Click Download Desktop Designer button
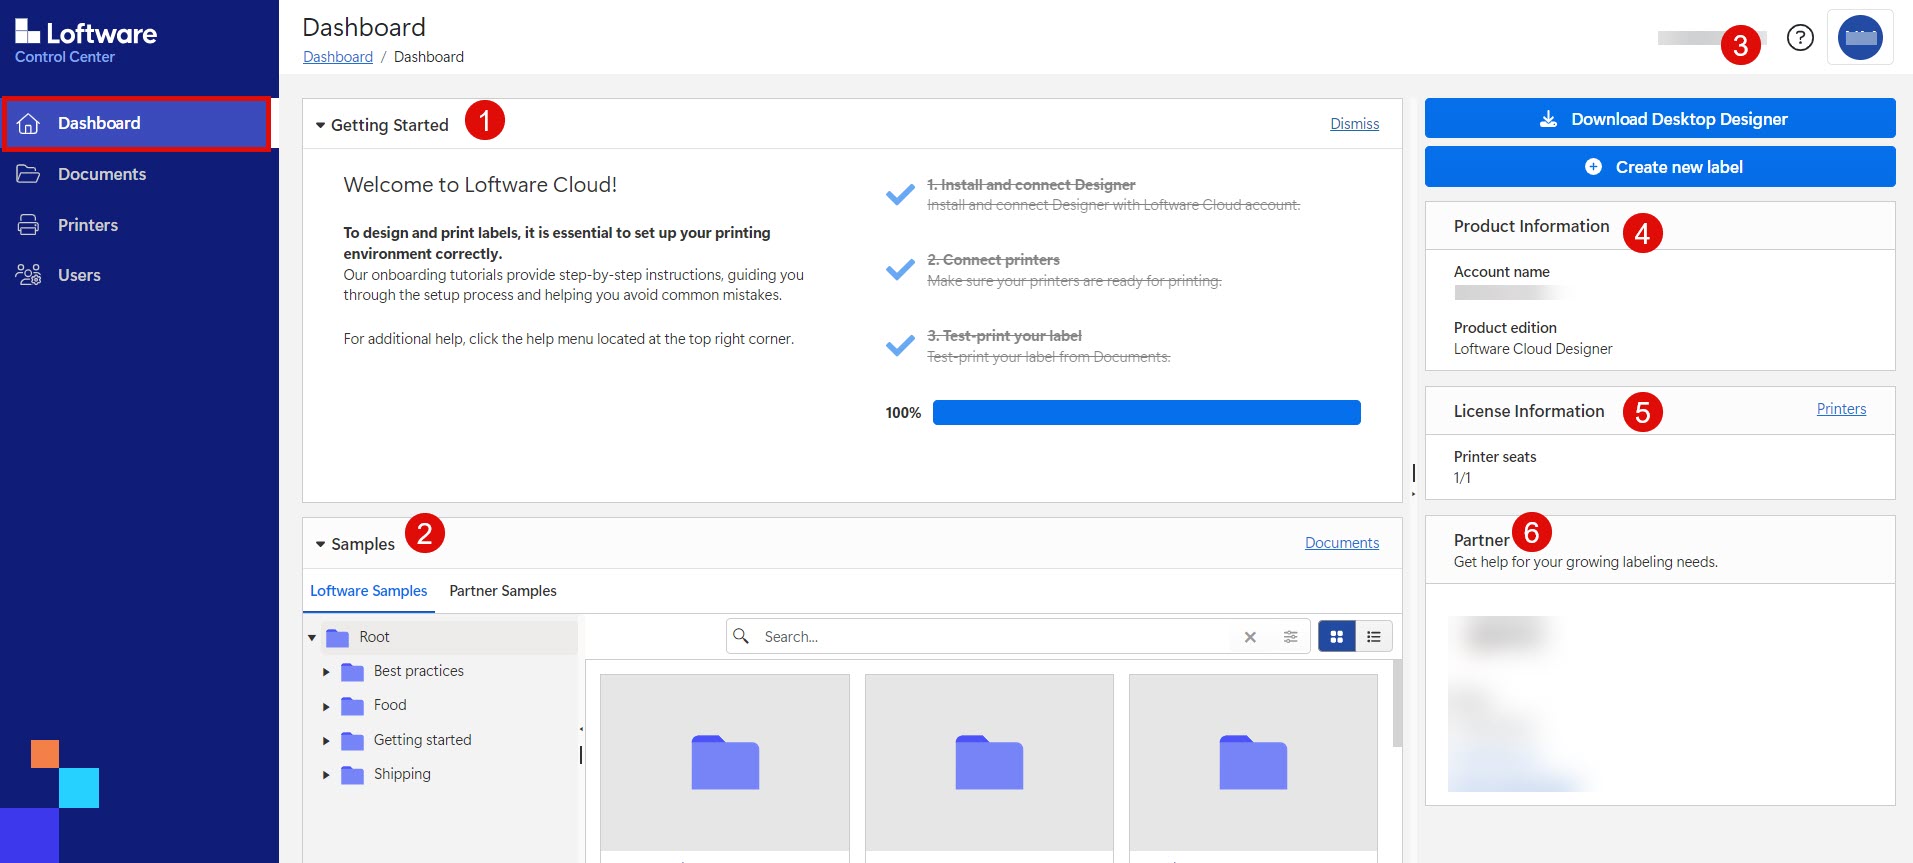This screenshot has height=863, width=1913. [1659, 119]
